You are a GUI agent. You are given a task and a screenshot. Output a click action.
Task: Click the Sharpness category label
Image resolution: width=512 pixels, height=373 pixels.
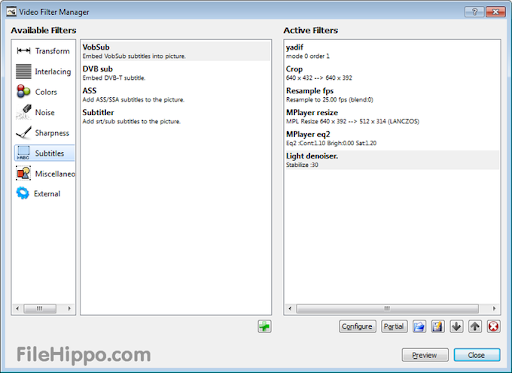pyautogui.click(x=52, y=133)
